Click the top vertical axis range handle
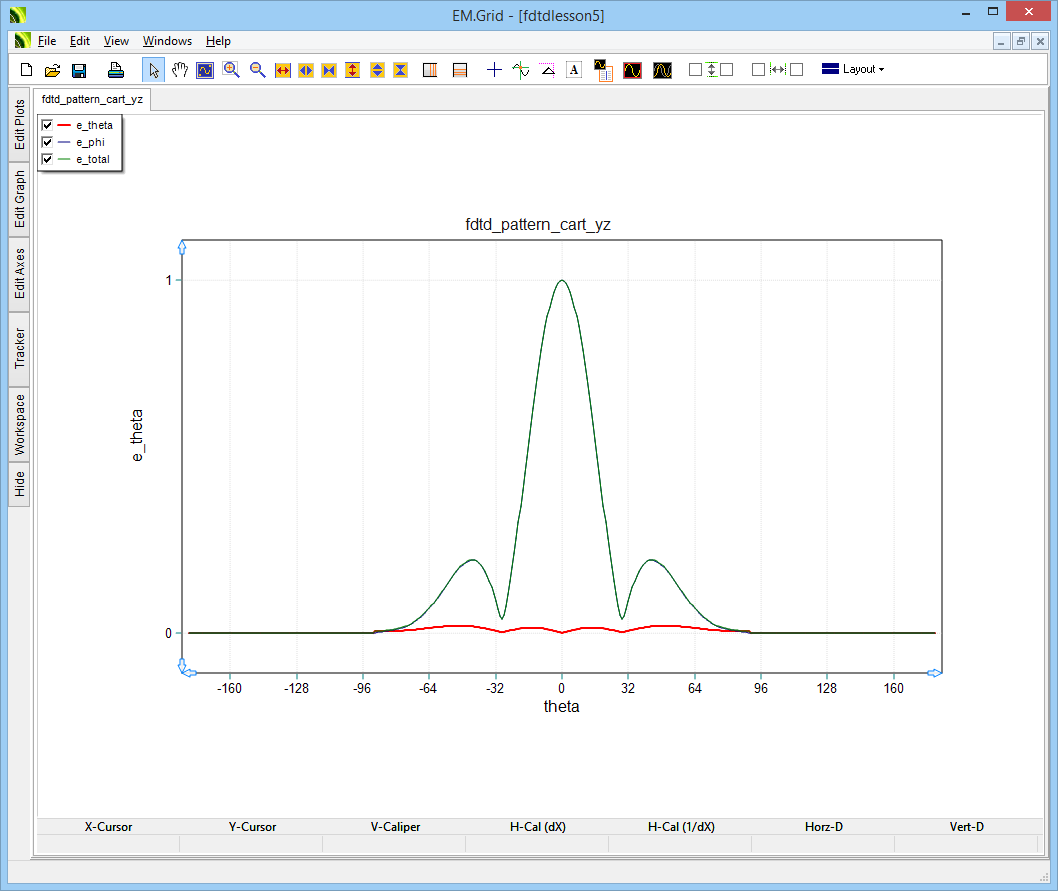The height and width of the screenshot is (891, 1058). 182,246
